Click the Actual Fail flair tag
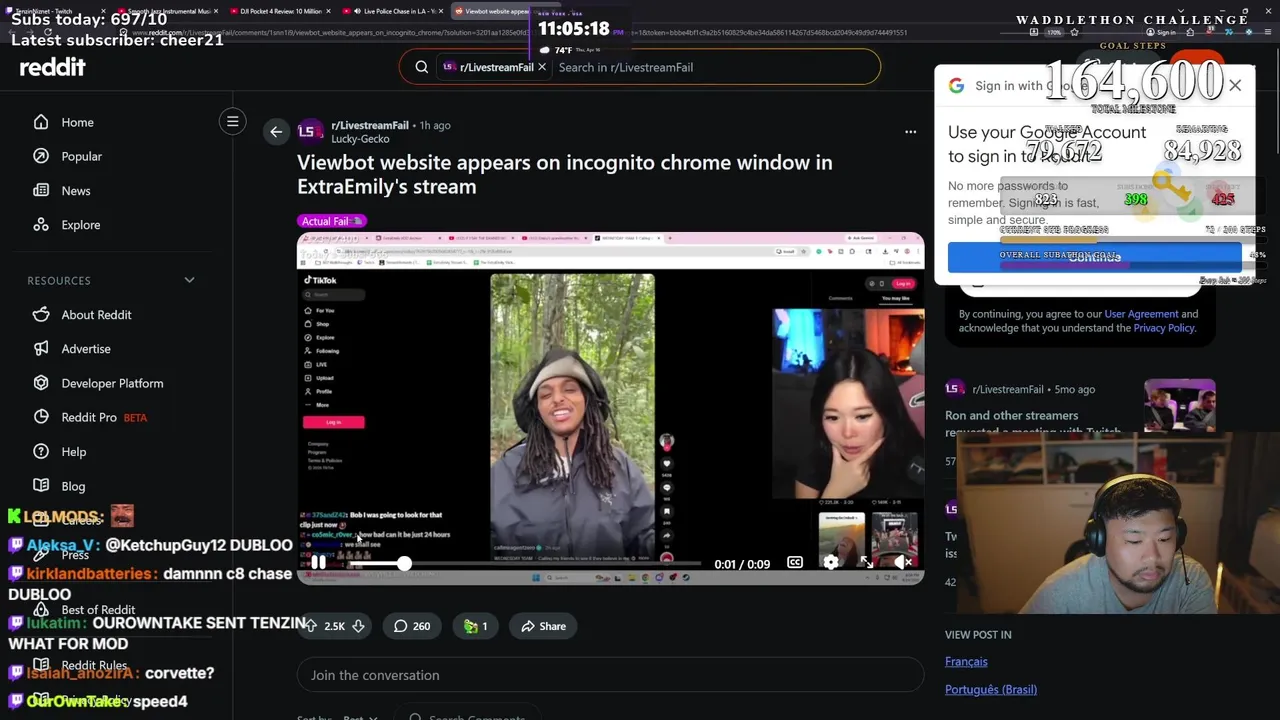Image resolution: width=1280 pixels, height=720 pixels. (332, 221)
